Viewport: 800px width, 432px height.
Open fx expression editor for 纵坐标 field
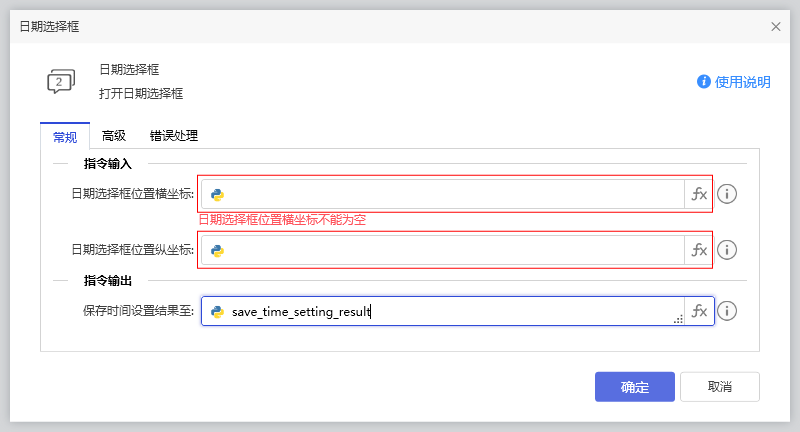(699, 250)
